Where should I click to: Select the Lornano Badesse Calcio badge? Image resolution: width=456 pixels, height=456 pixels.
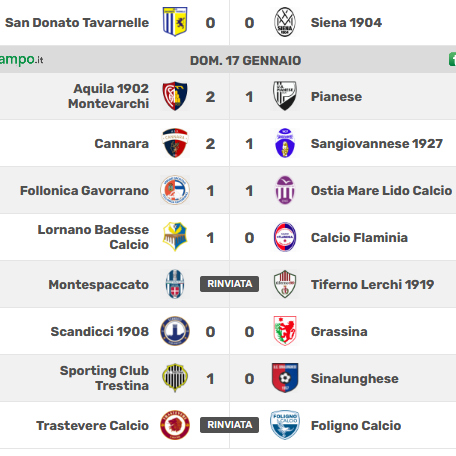175,237
